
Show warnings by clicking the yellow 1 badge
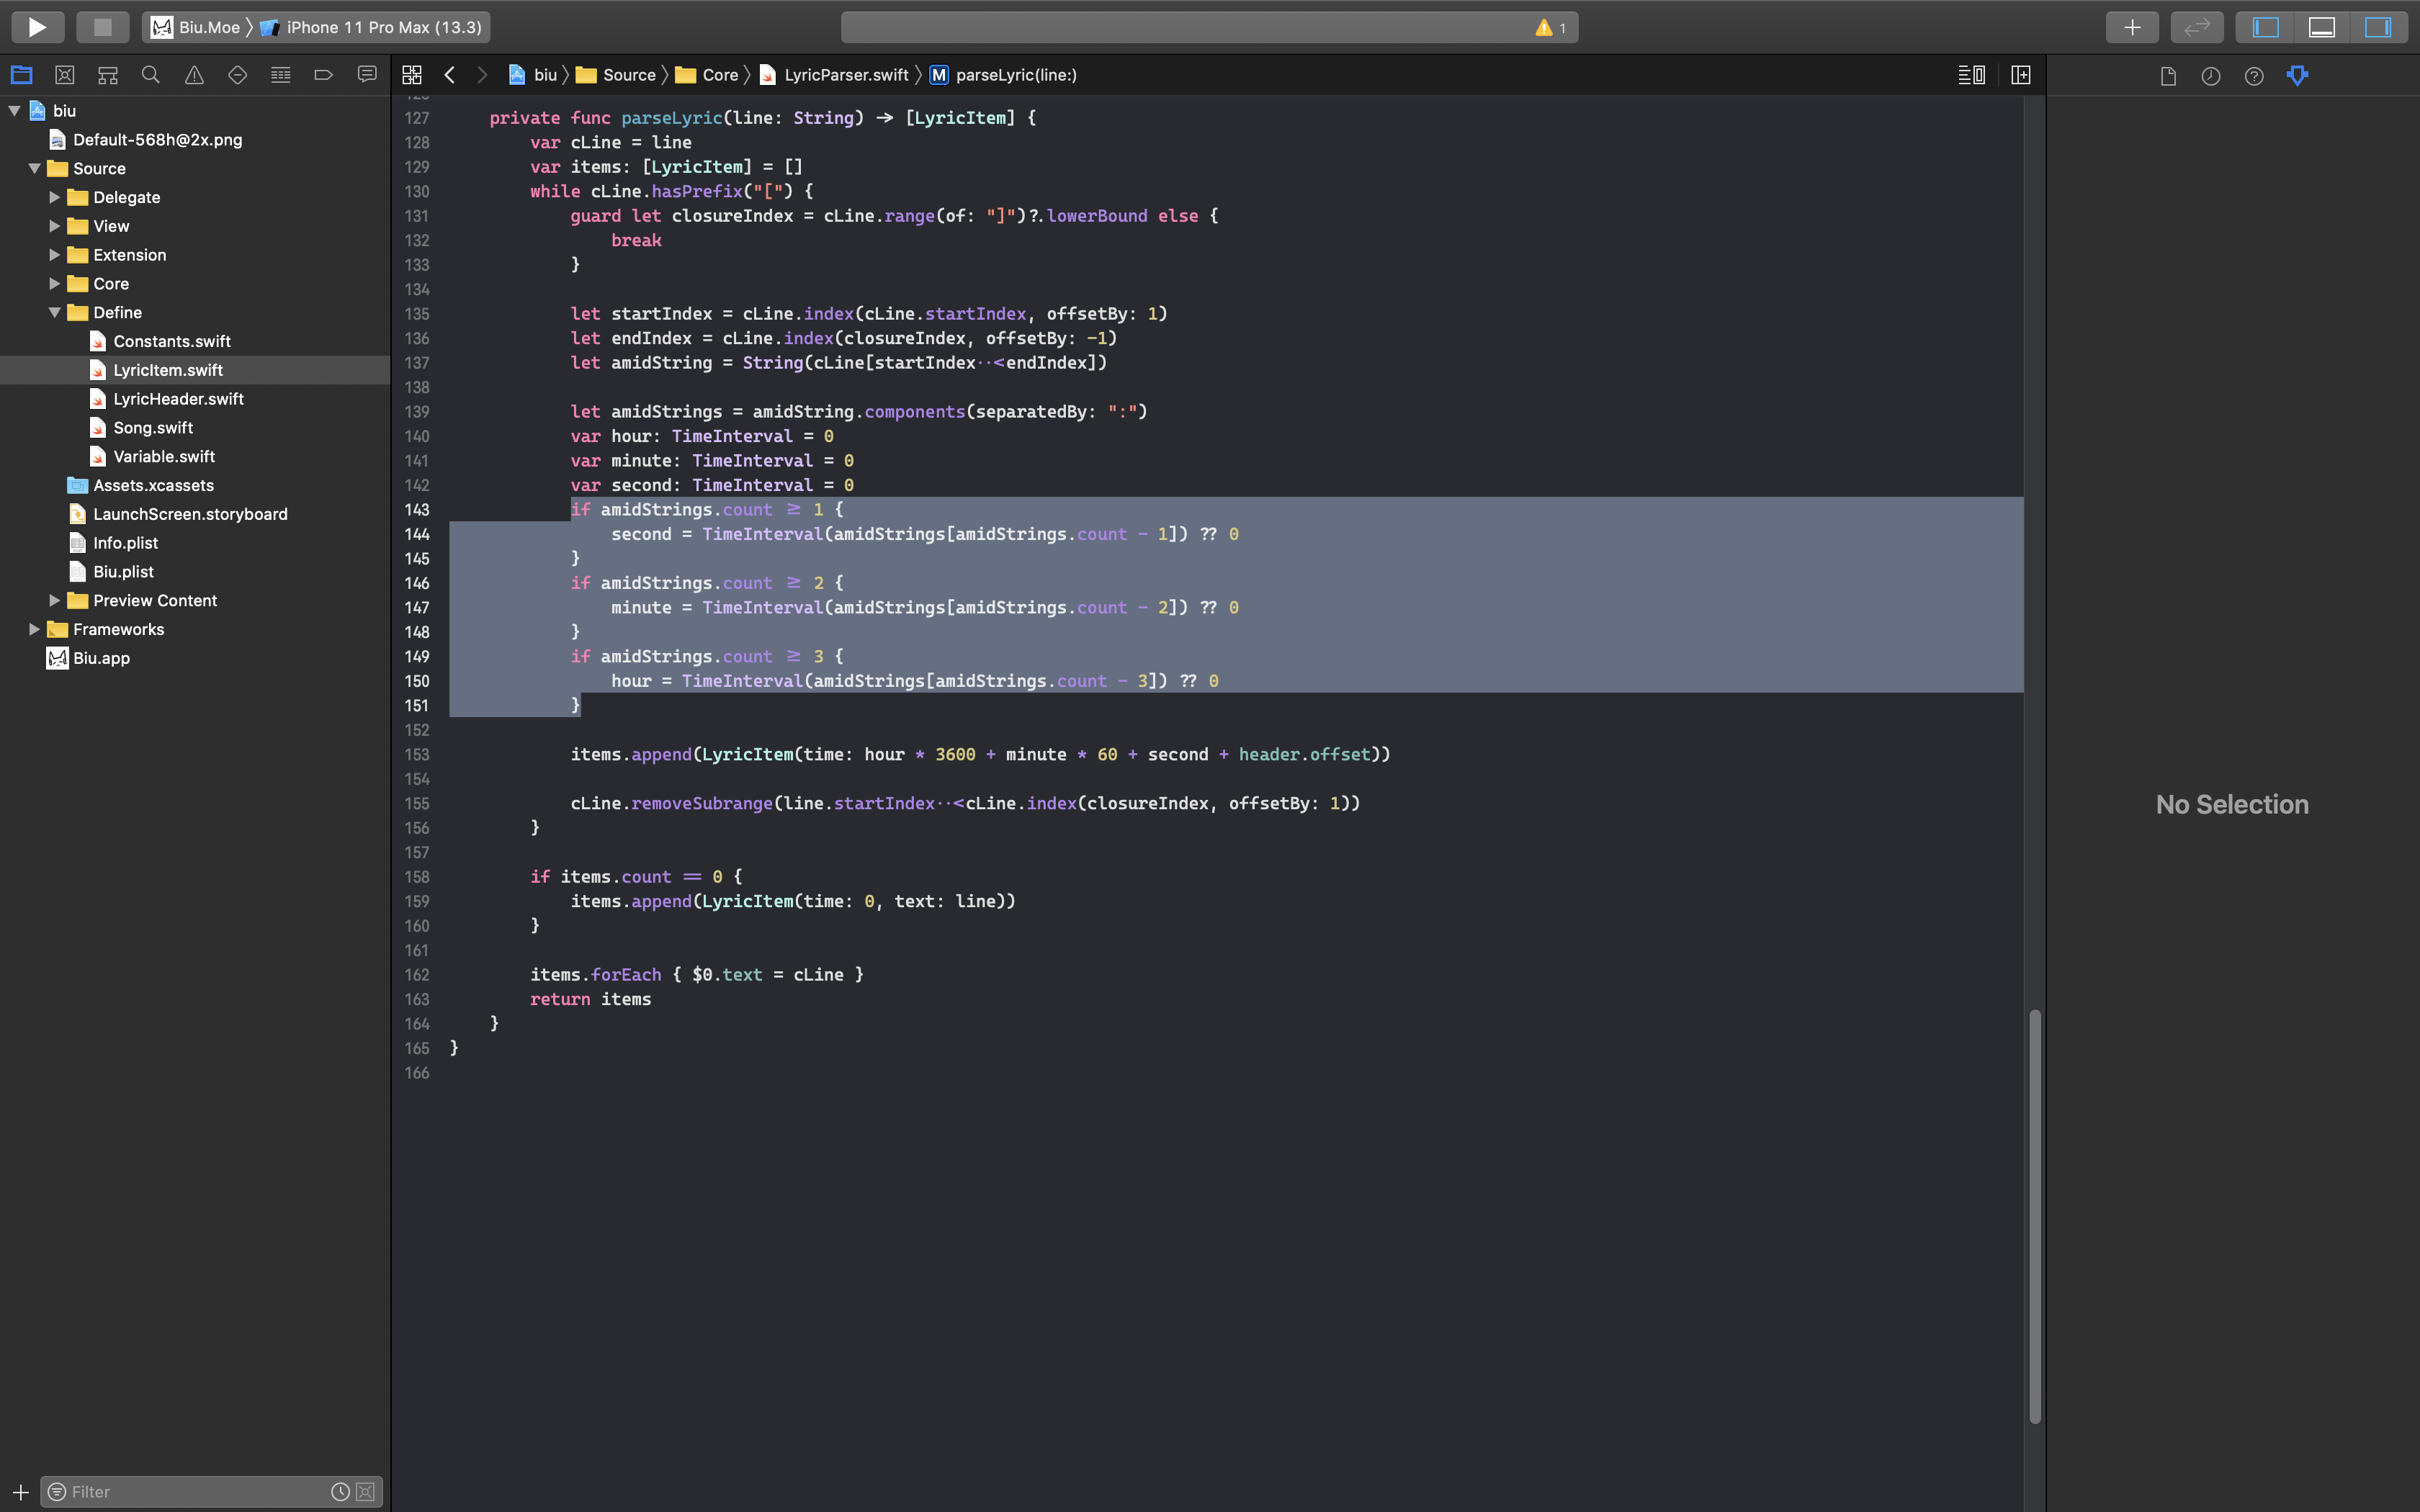1550,27
